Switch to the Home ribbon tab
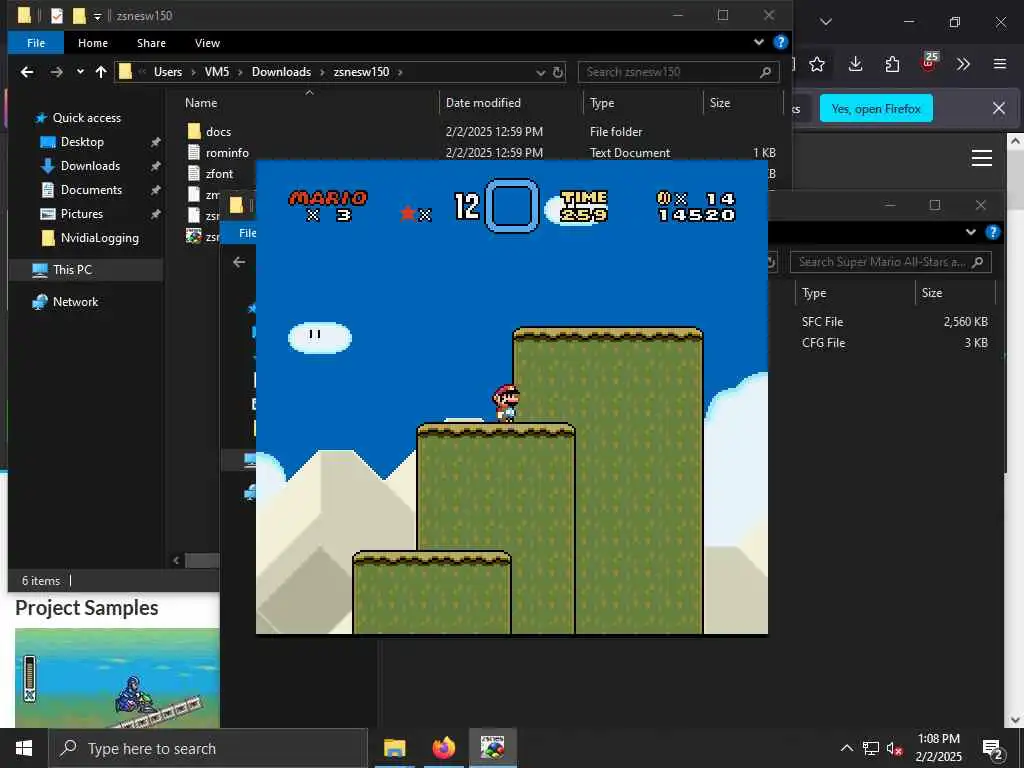The image size is (1024, 768). point(93,43)
